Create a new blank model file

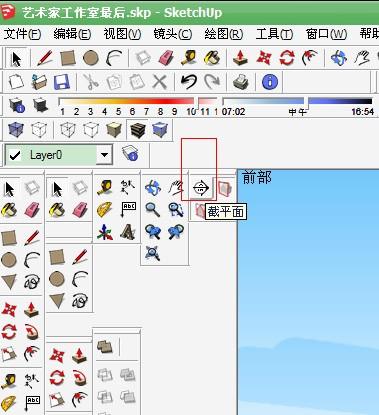pos(16,82)
